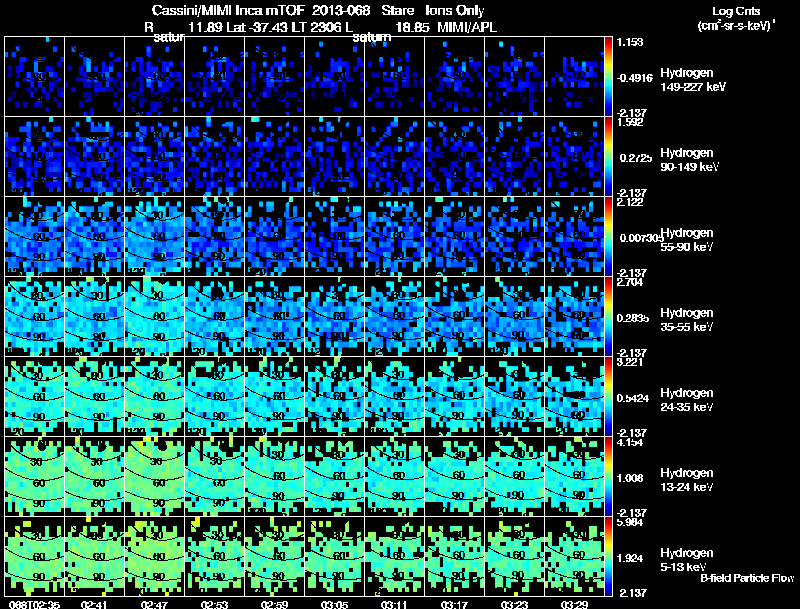Open the 35-55 keV panel at 03:17
The width and height of the screenshot is (800, 609).
[454, 317]
